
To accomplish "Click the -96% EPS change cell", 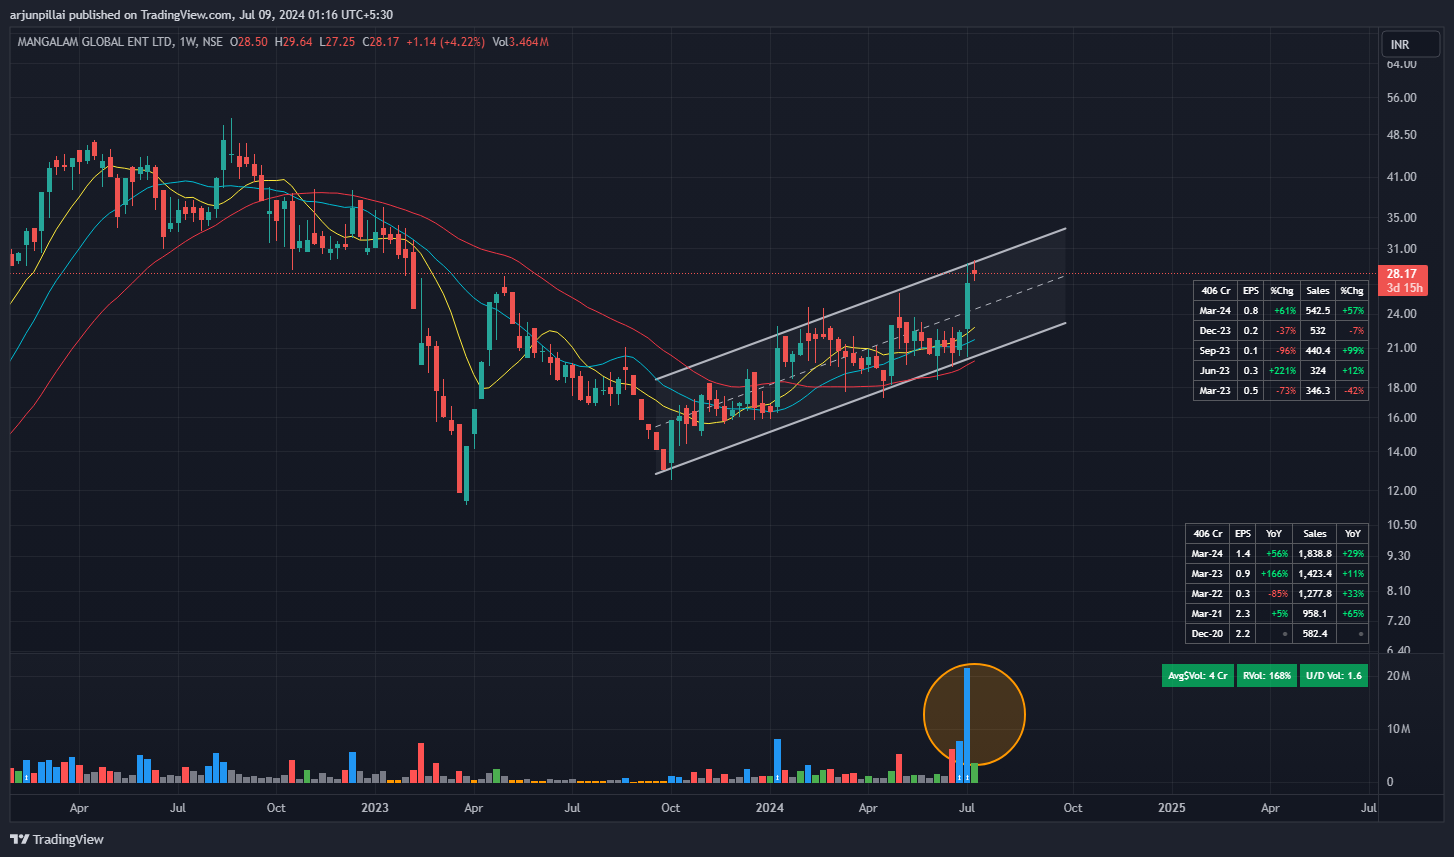I will (1281, 350).
